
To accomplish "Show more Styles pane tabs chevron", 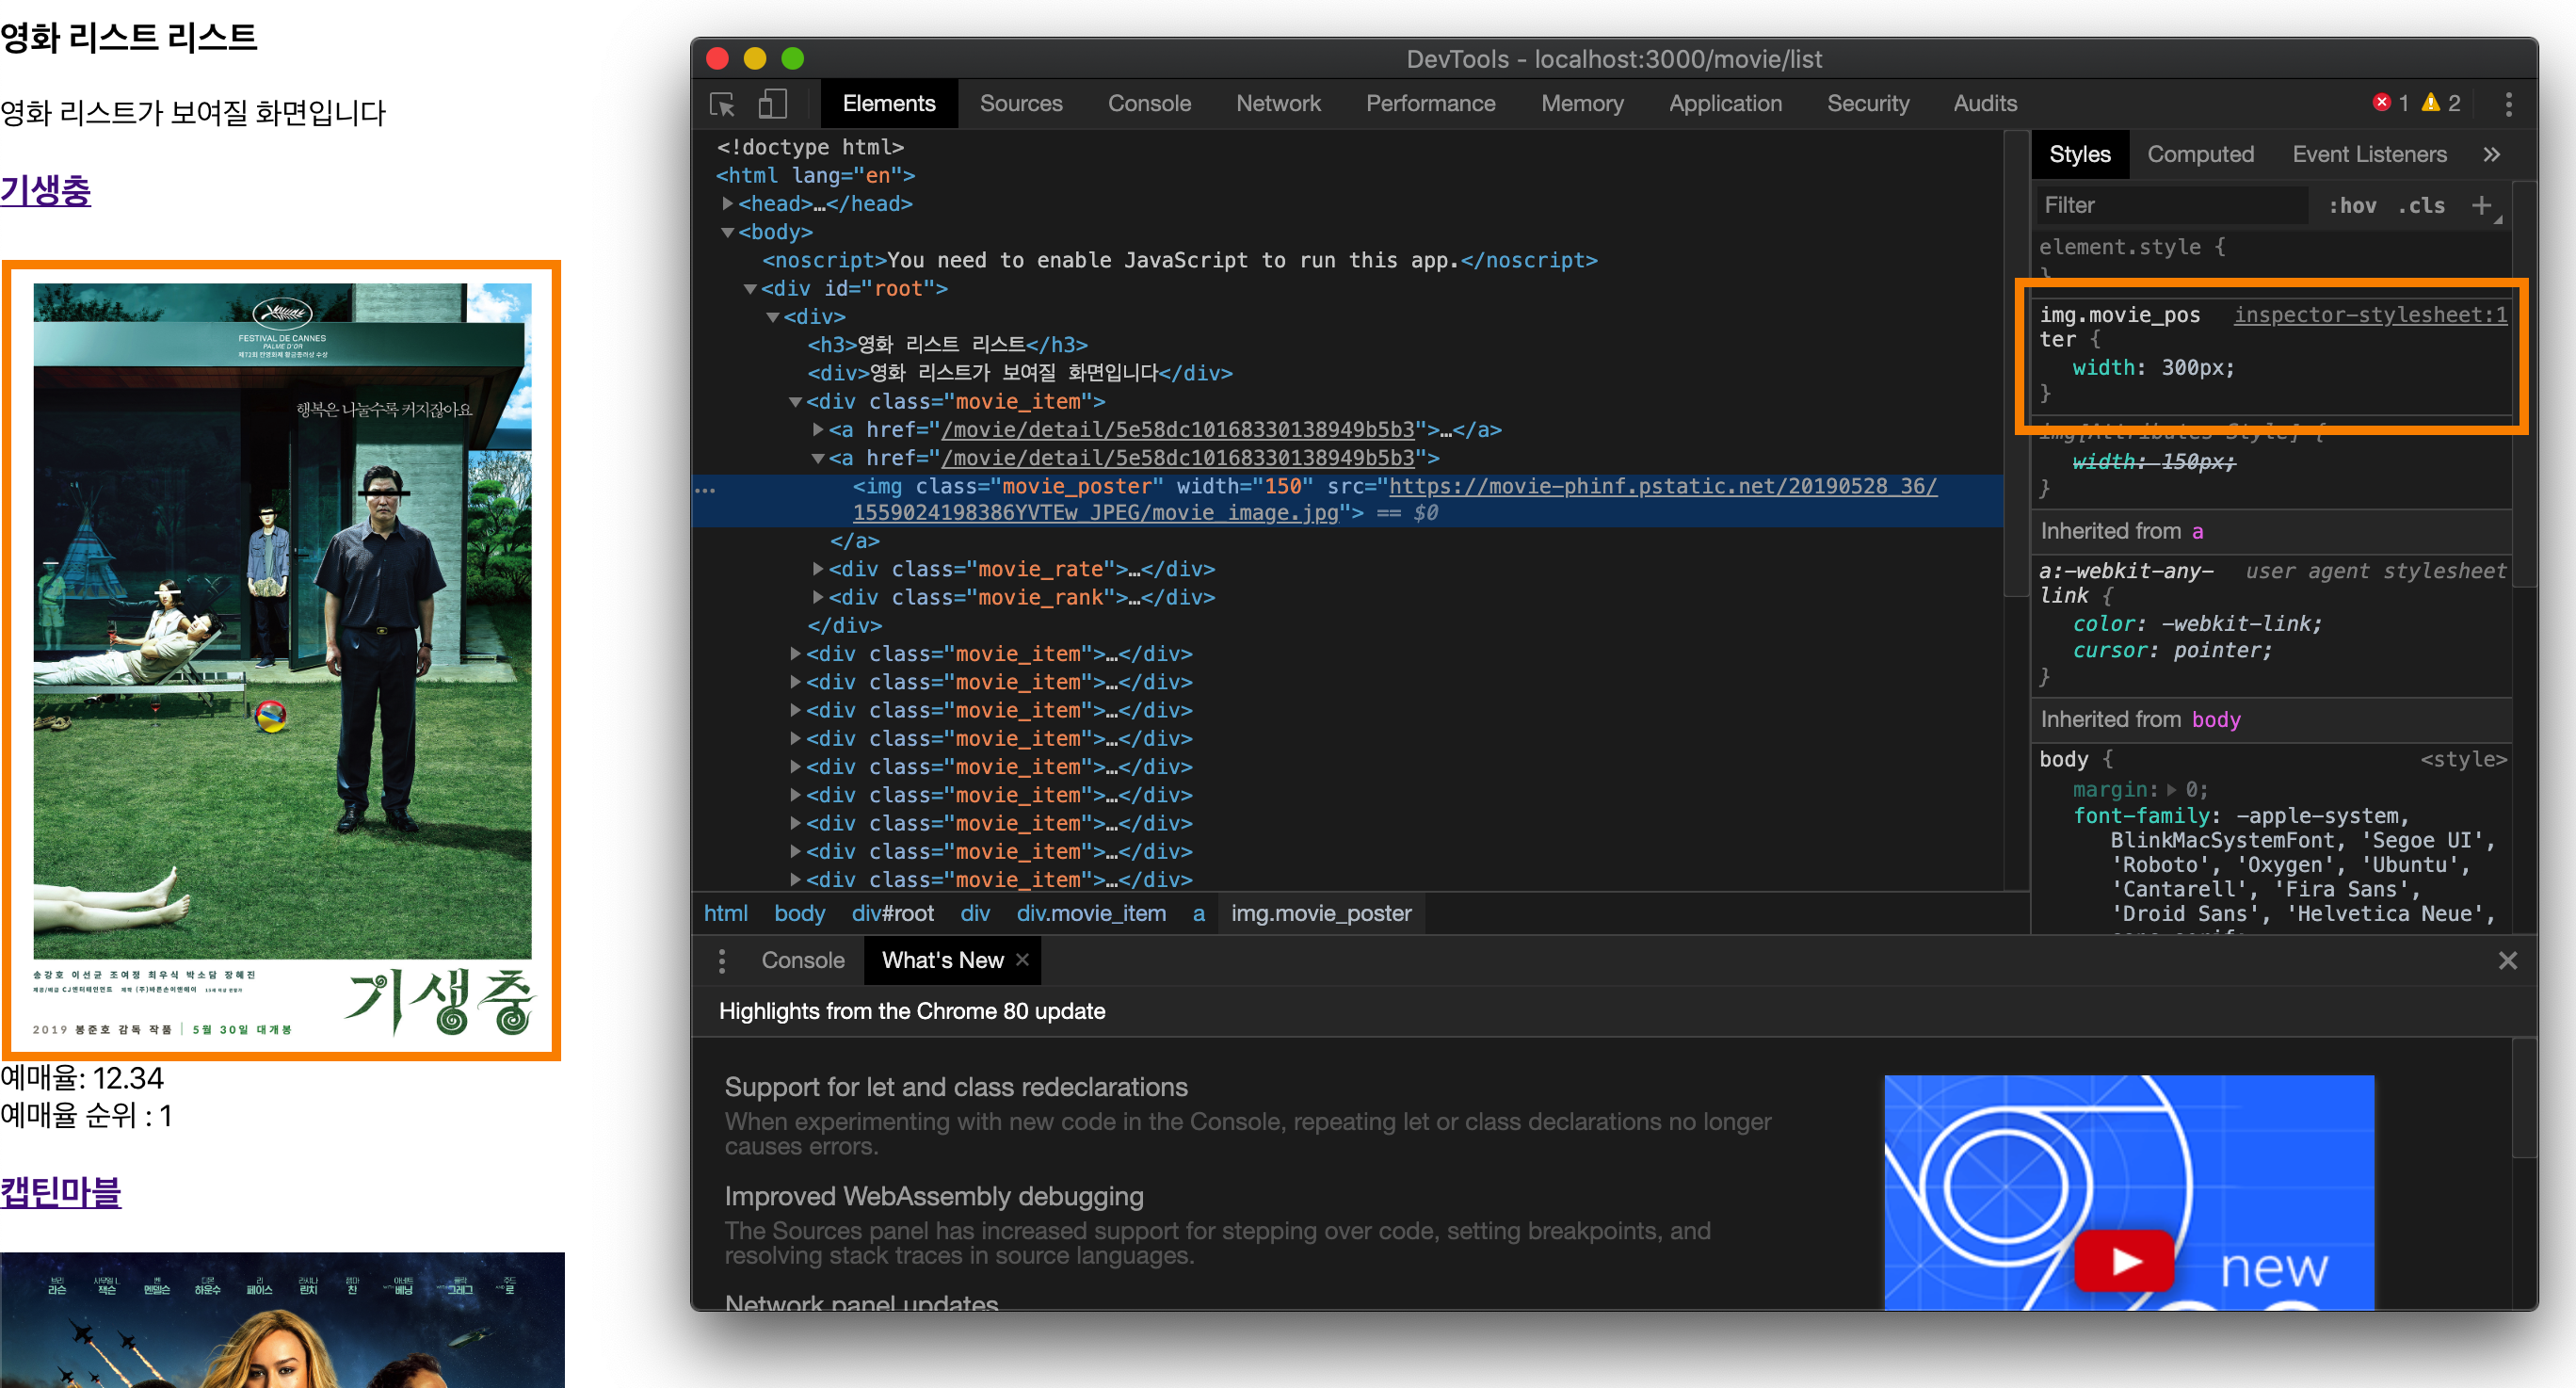I will 2491,154.
